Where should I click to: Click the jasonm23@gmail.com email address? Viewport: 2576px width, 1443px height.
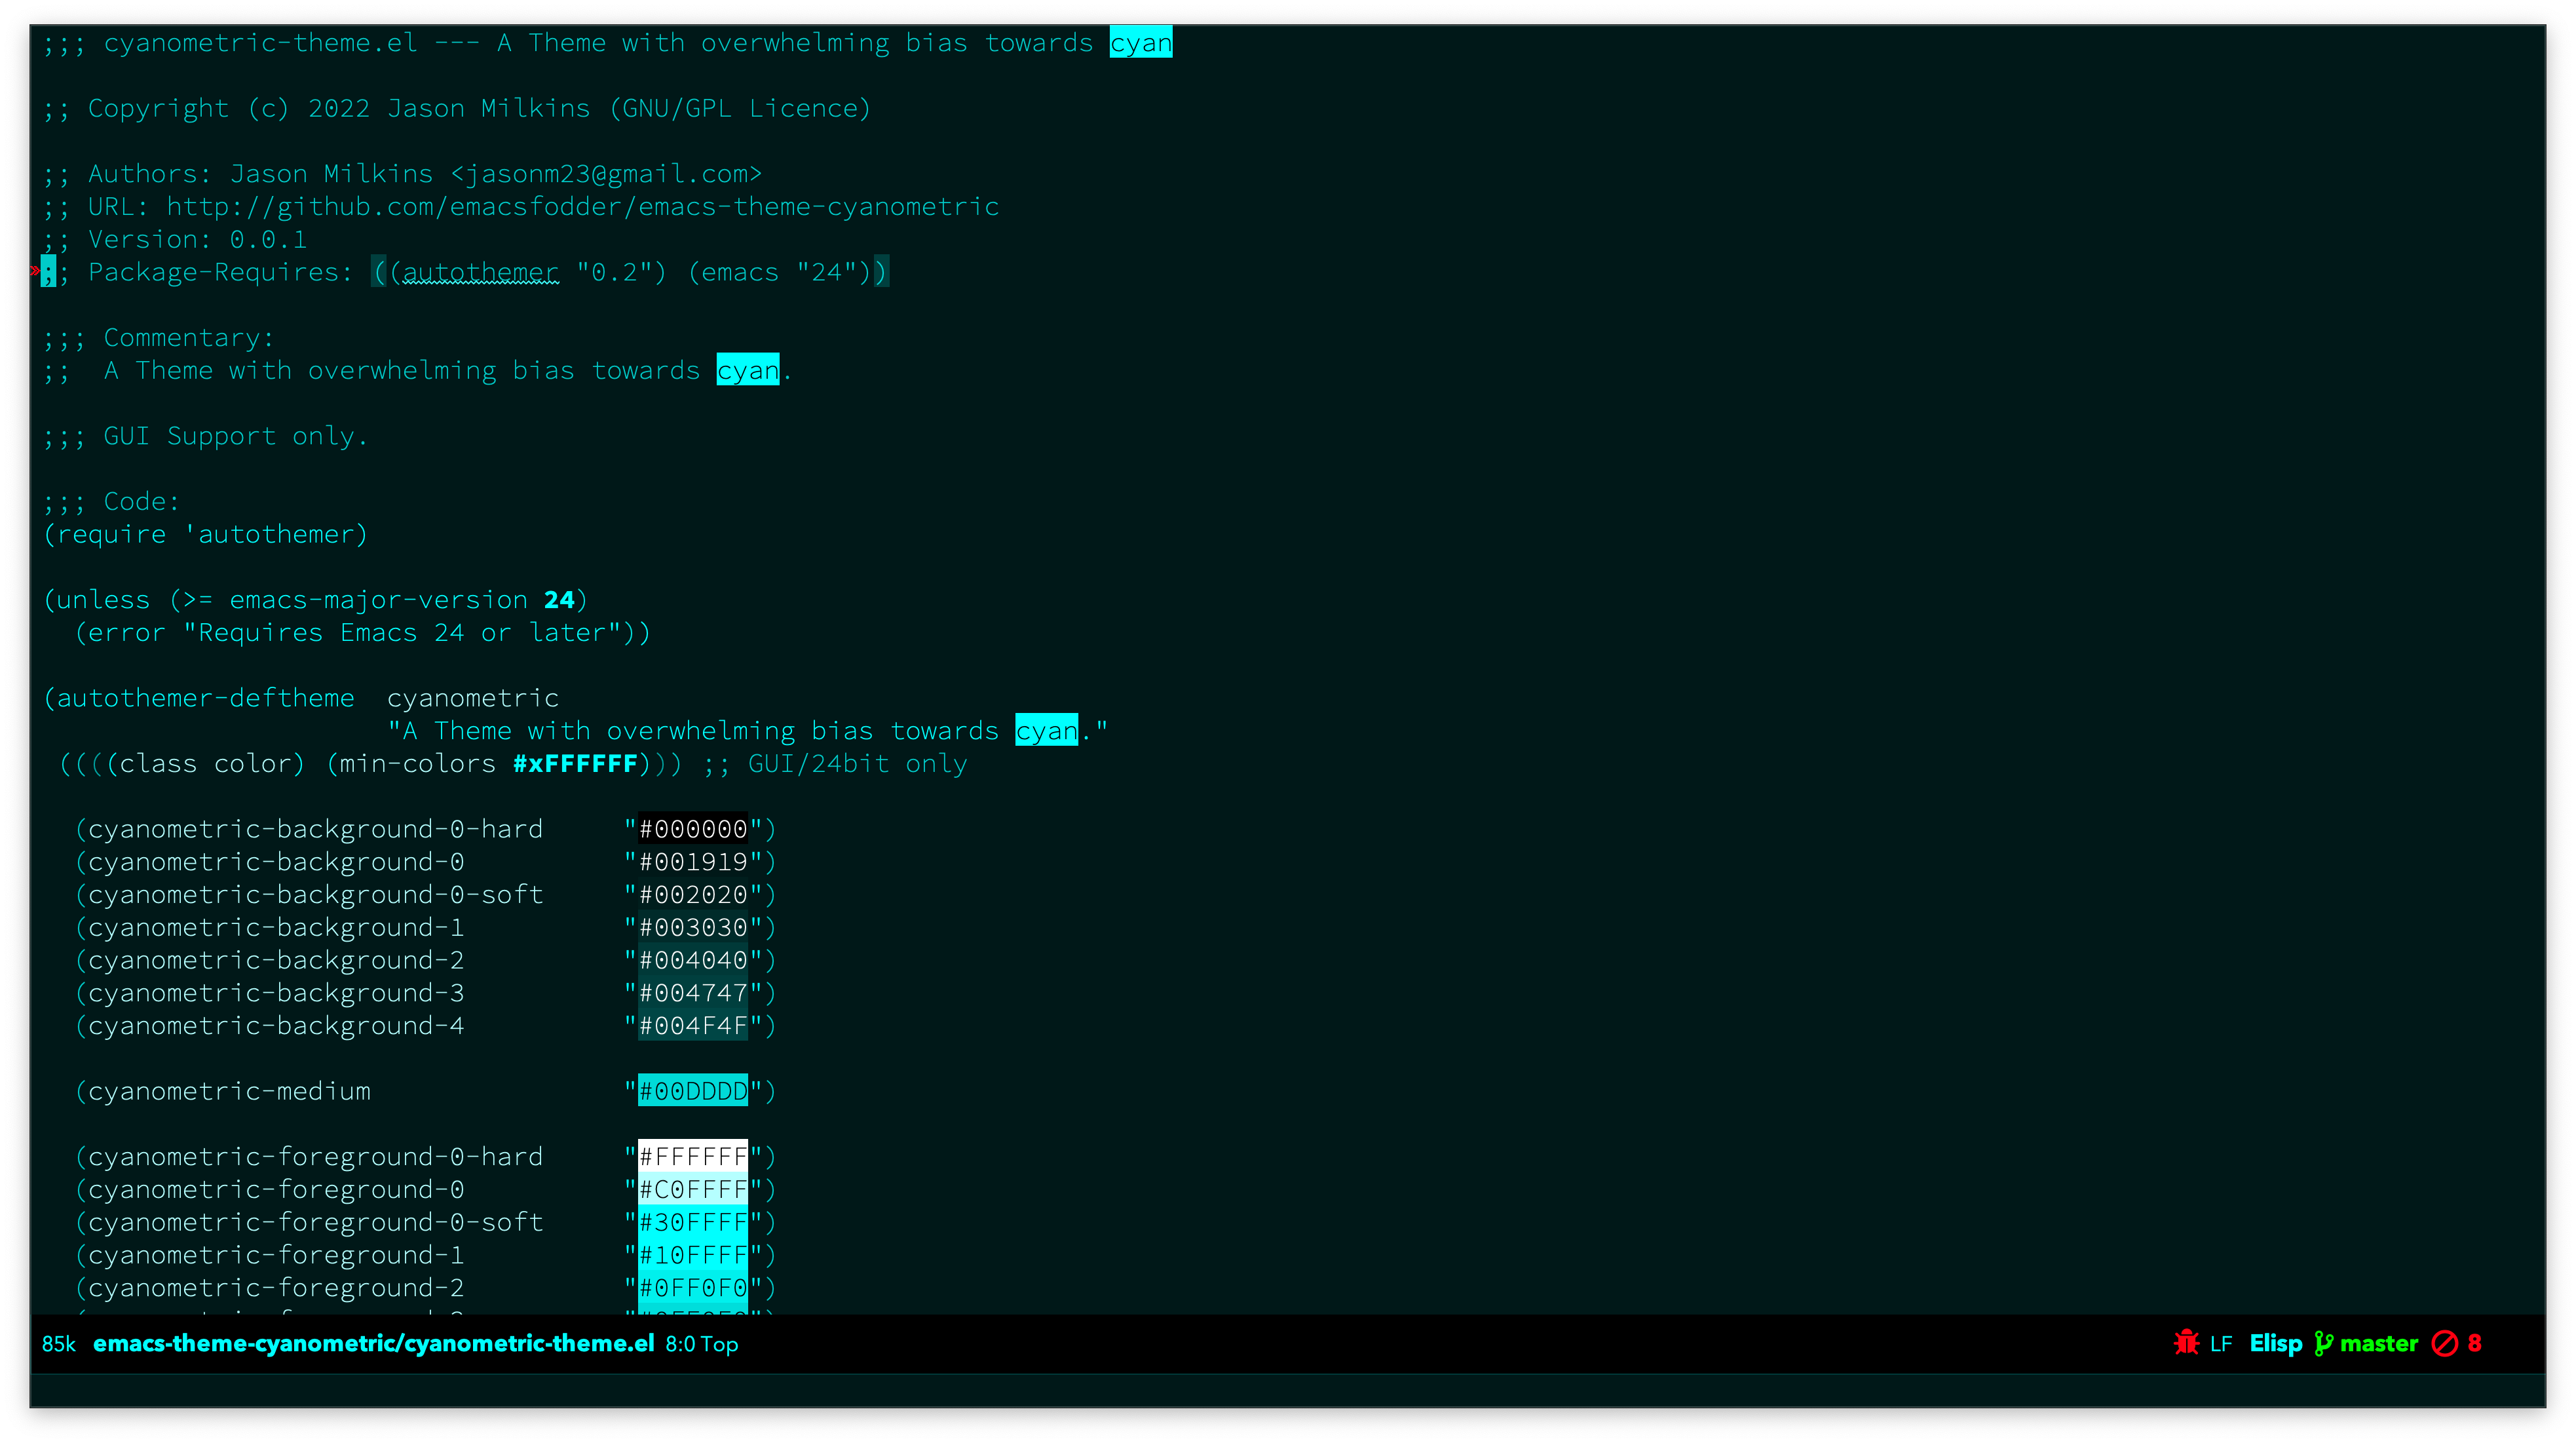click(606, 174)
